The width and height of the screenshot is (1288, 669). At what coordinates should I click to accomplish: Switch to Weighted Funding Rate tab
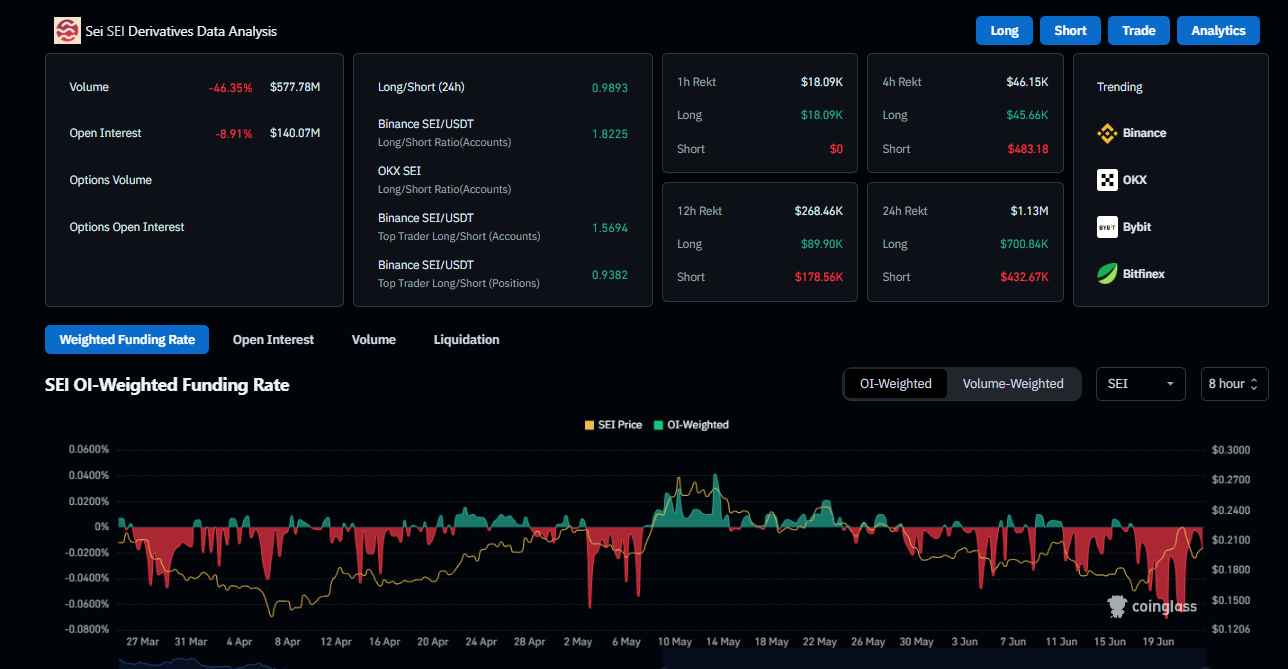(x=127, y=339)
